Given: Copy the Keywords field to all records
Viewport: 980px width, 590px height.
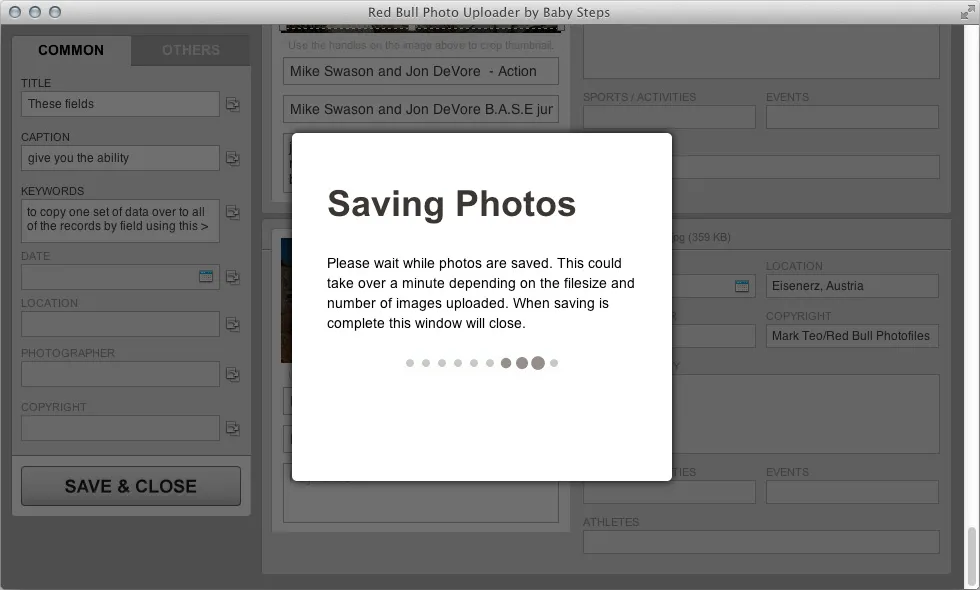Looking at the screenshot, I should tap(232, 212).
